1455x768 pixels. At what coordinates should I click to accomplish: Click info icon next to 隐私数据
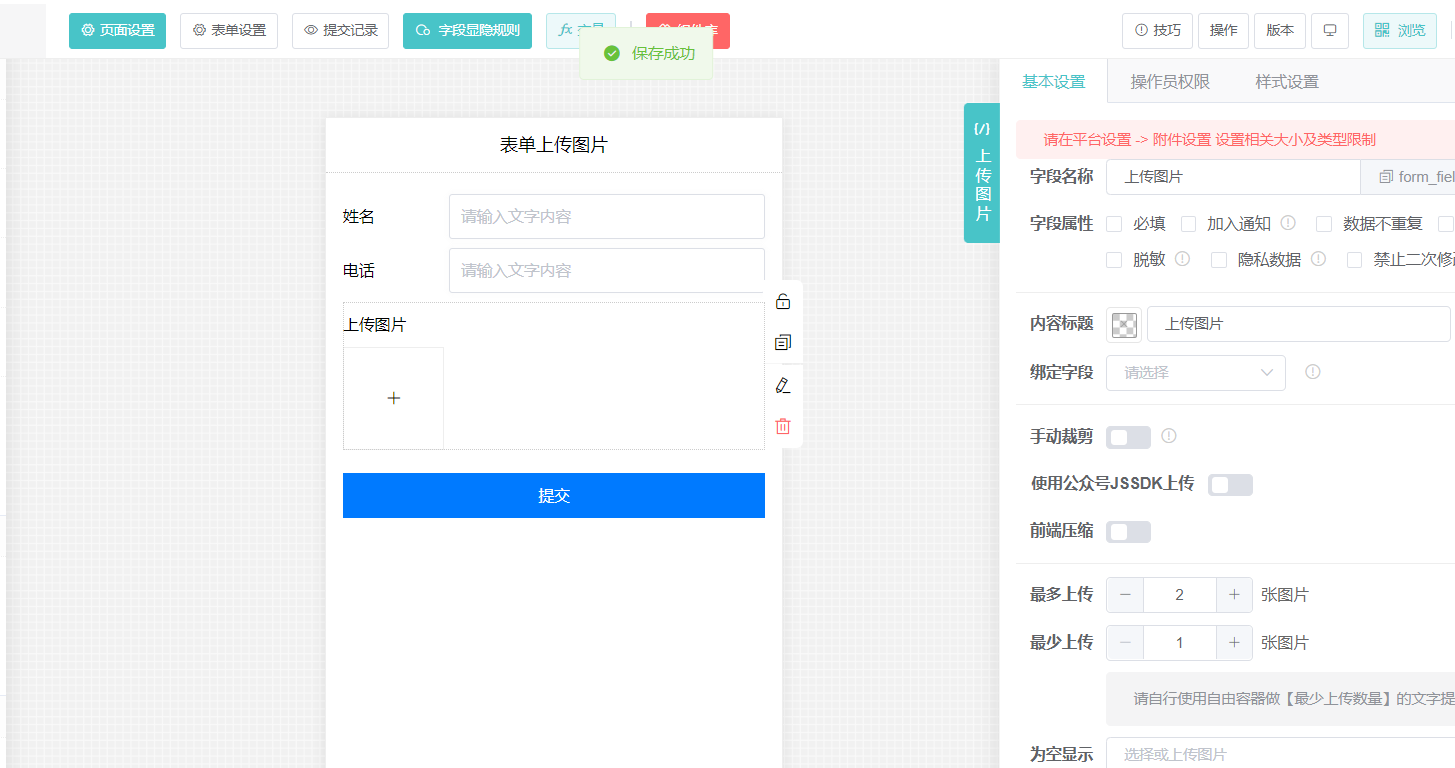point(1318,259)
